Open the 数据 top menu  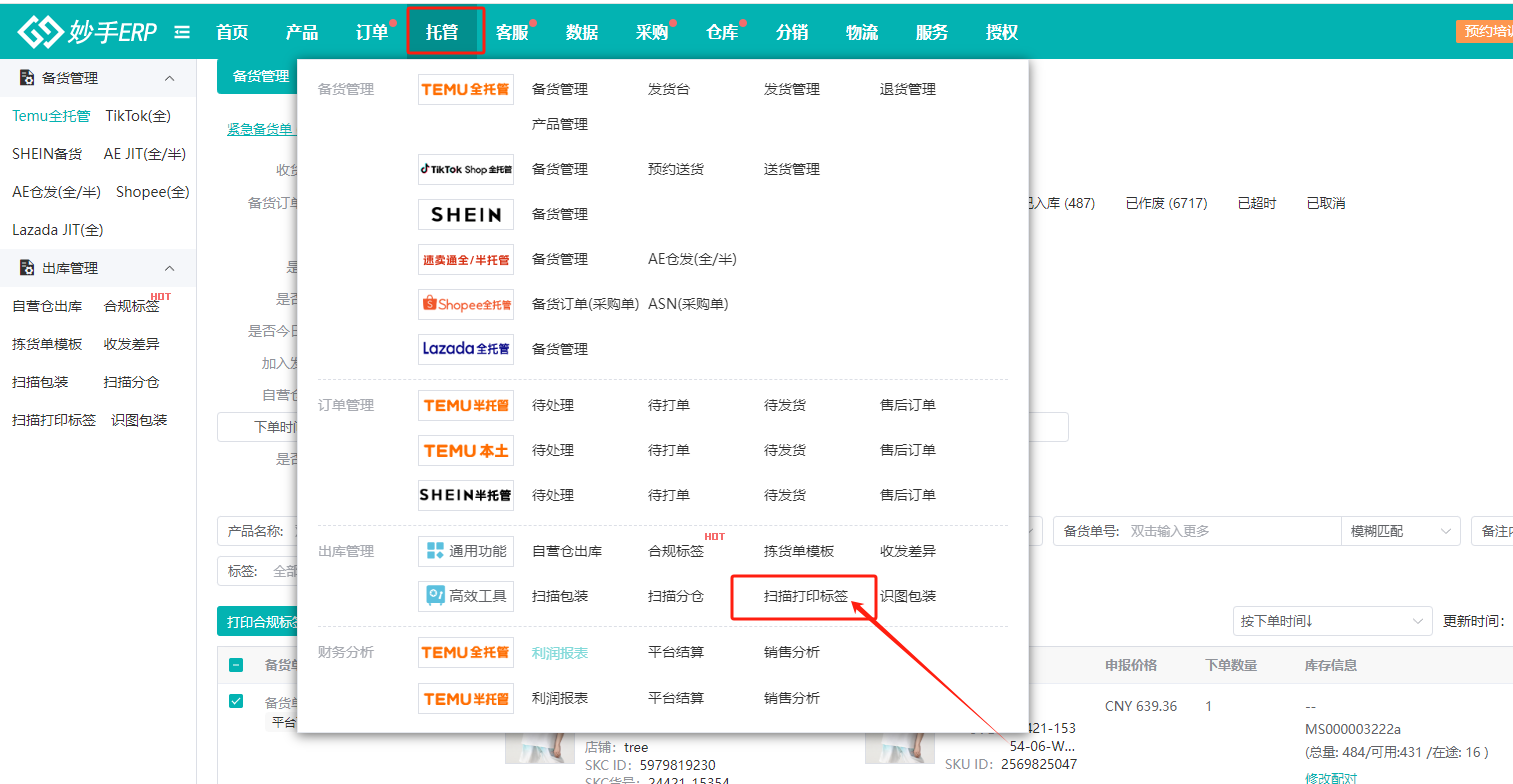[x=582, y=32]
